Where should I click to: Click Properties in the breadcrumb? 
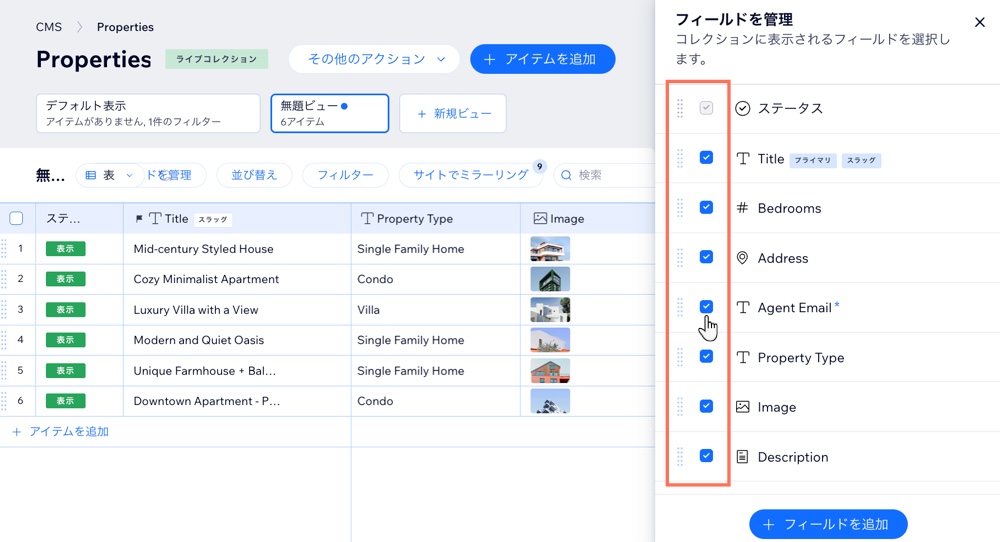click(x=125, y=27)
